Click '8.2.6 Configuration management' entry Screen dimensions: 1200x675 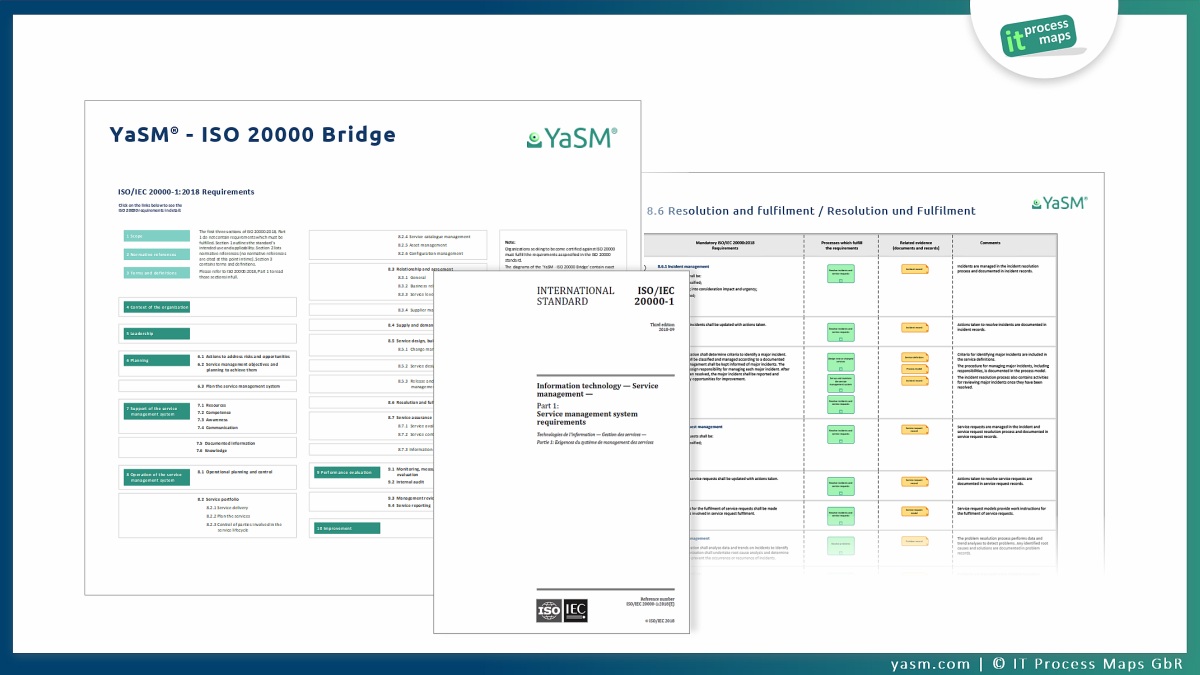point(431,253)
